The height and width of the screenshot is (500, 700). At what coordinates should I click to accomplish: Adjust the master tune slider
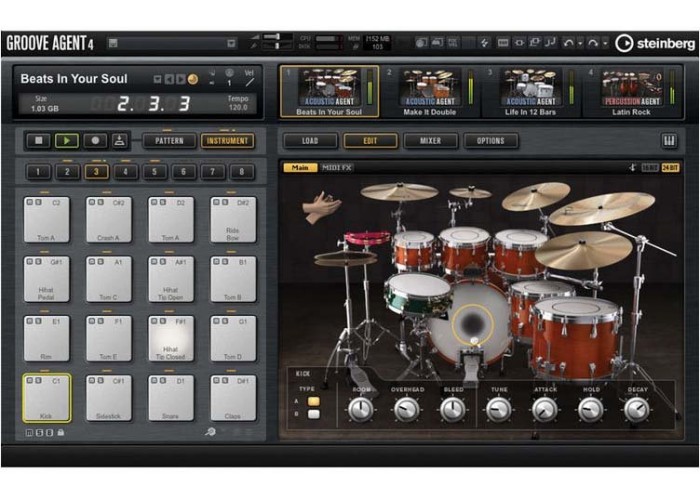(277, 46)
